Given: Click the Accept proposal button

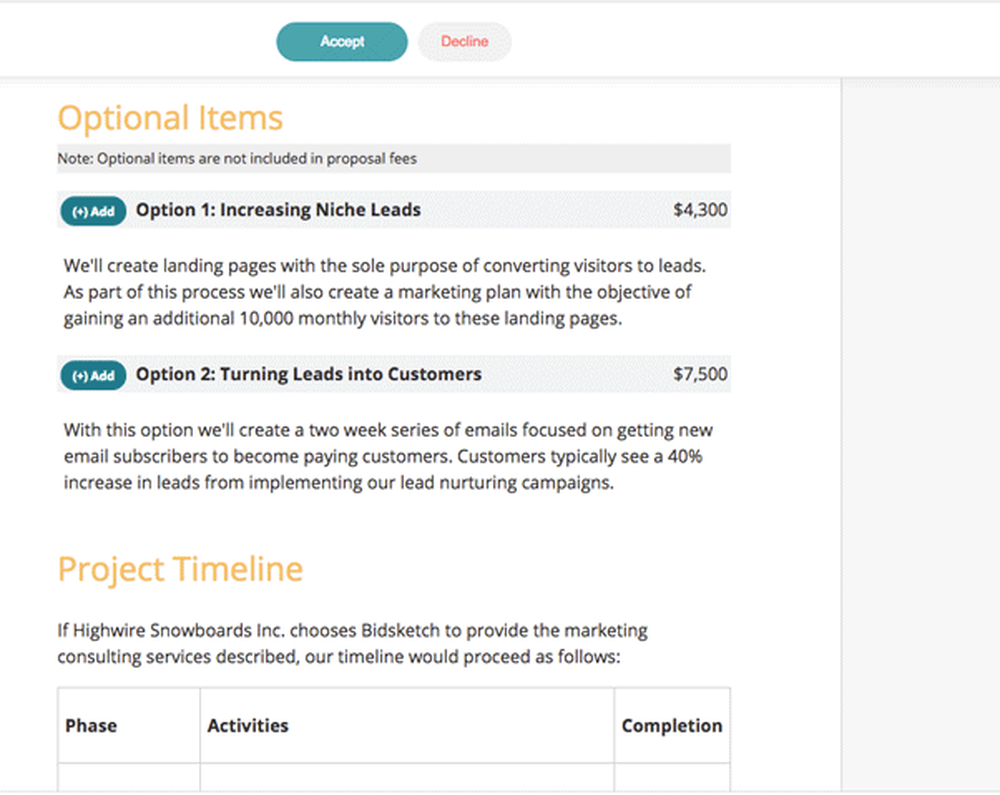Looking at the screenshot, I should [x=342, y=41].
